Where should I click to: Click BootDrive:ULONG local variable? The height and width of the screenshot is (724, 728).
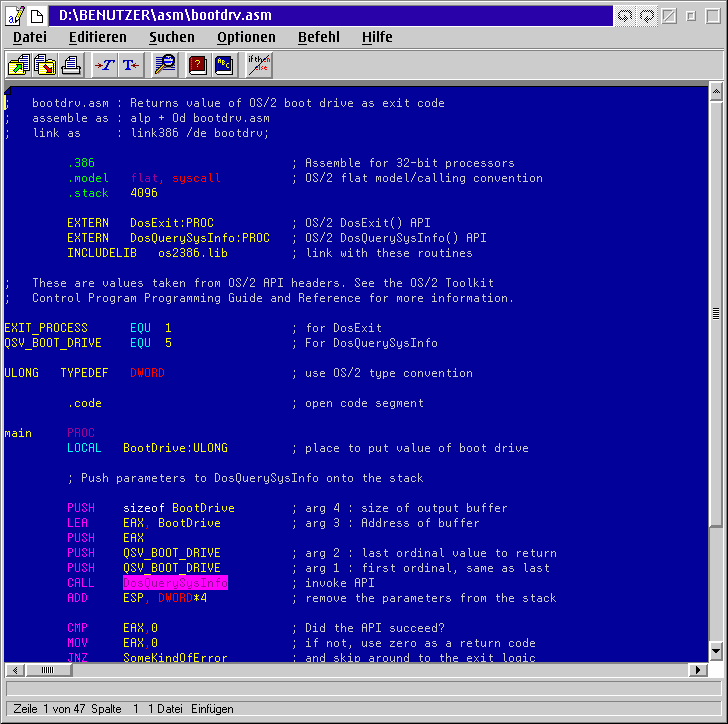[176, 448]
